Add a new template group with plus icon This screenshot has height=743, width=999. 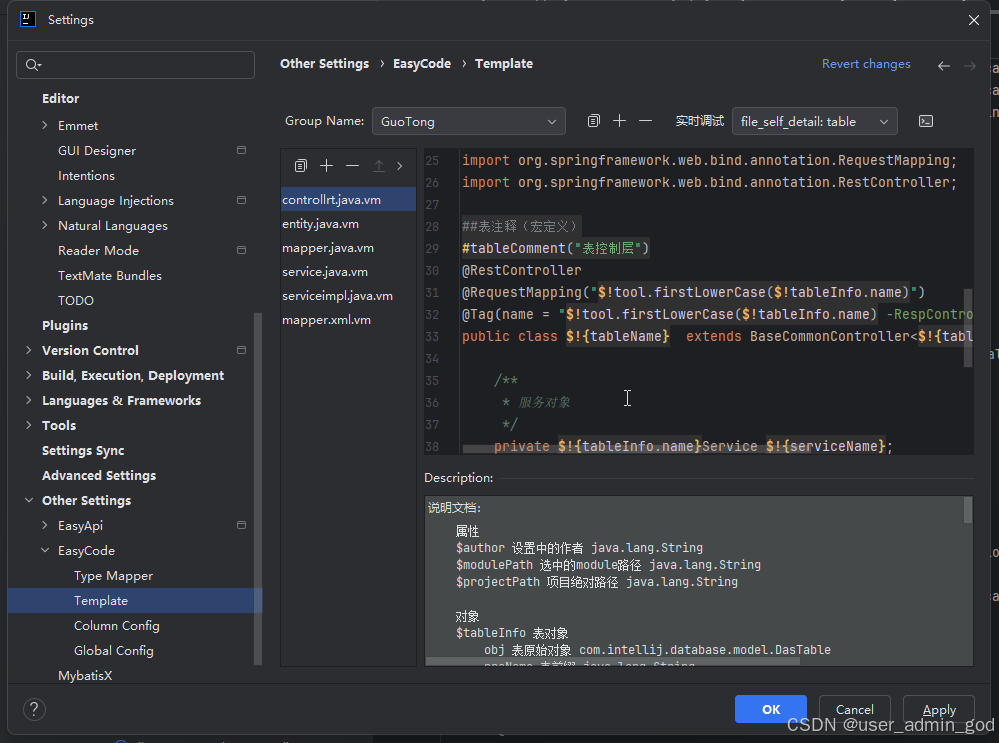click(x=619, y=120)
